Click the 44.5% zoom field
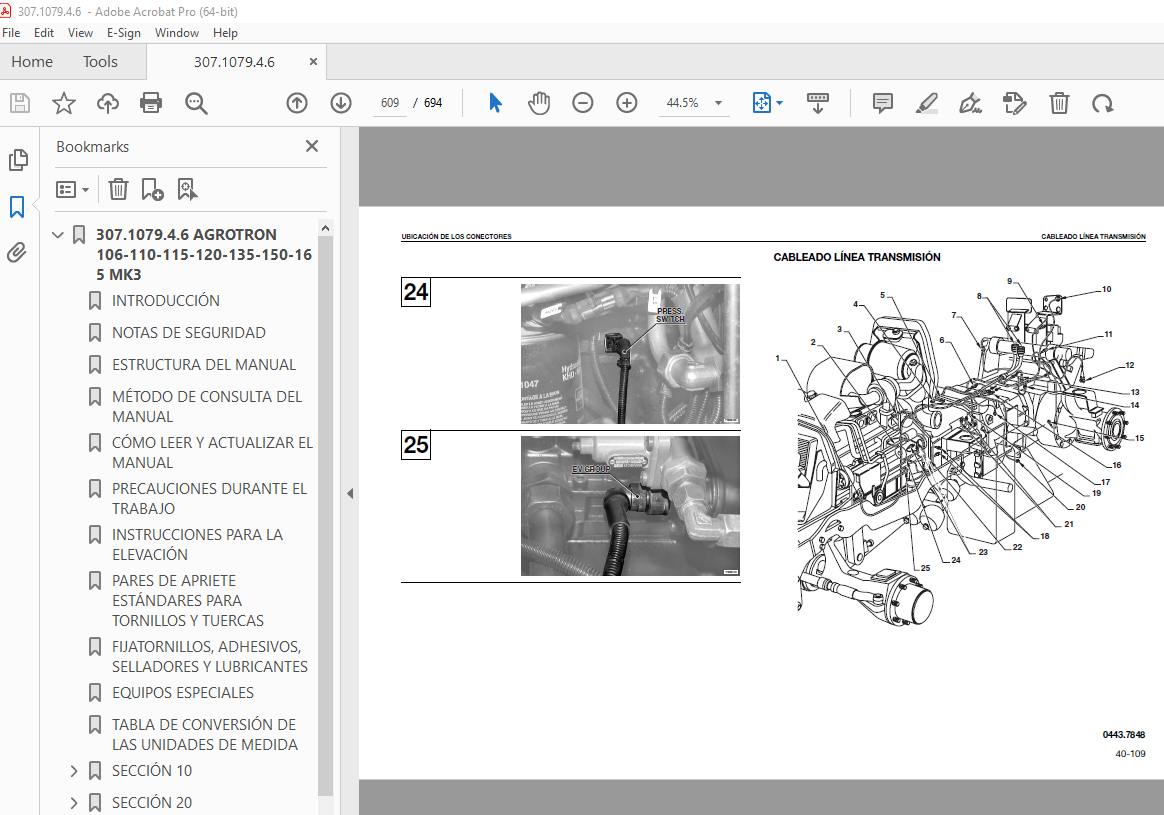1164x815 pixels. (x=682, y=103)
